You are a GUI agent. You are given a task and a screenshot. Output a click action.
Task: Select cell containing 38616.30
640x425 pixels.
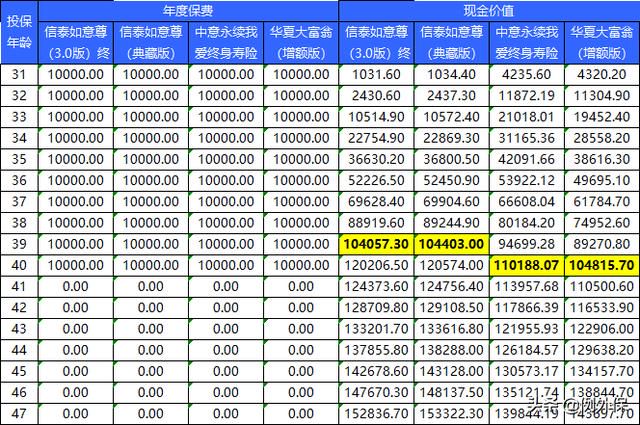[602, 159]
